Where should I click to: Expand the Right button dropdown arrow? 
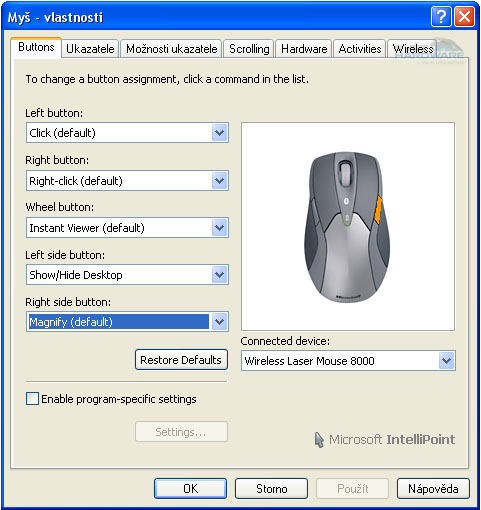click(219, 181)
